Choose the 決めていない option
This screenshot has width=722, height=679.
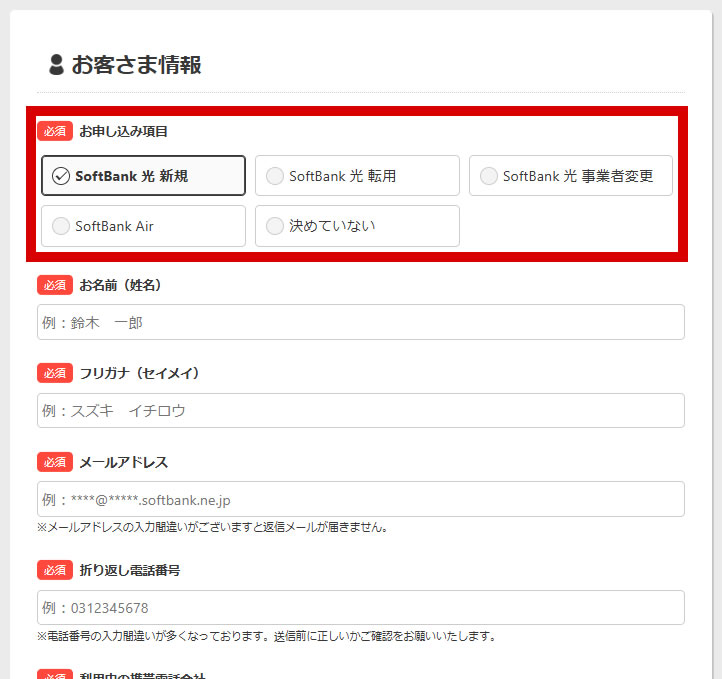[357, 226]
